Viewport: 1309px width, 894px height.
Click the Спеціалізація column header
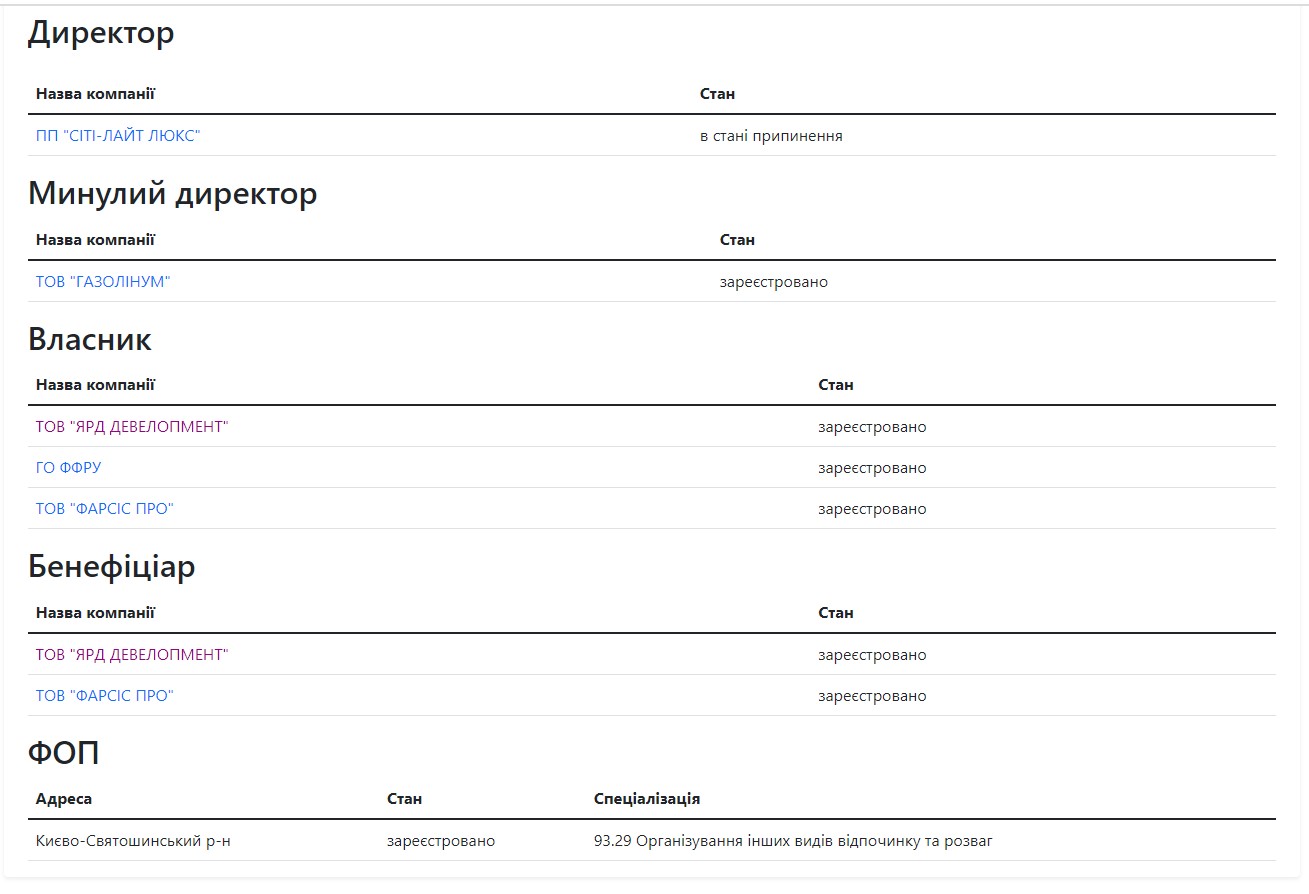pyautogui.click(x=647, y=799)
